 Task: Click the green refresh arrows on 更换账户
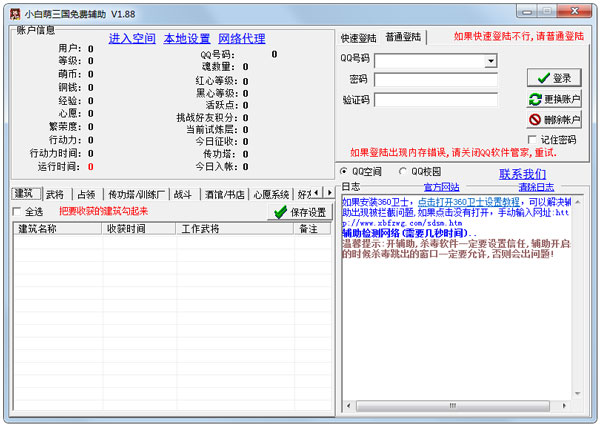tap(535, 100)
